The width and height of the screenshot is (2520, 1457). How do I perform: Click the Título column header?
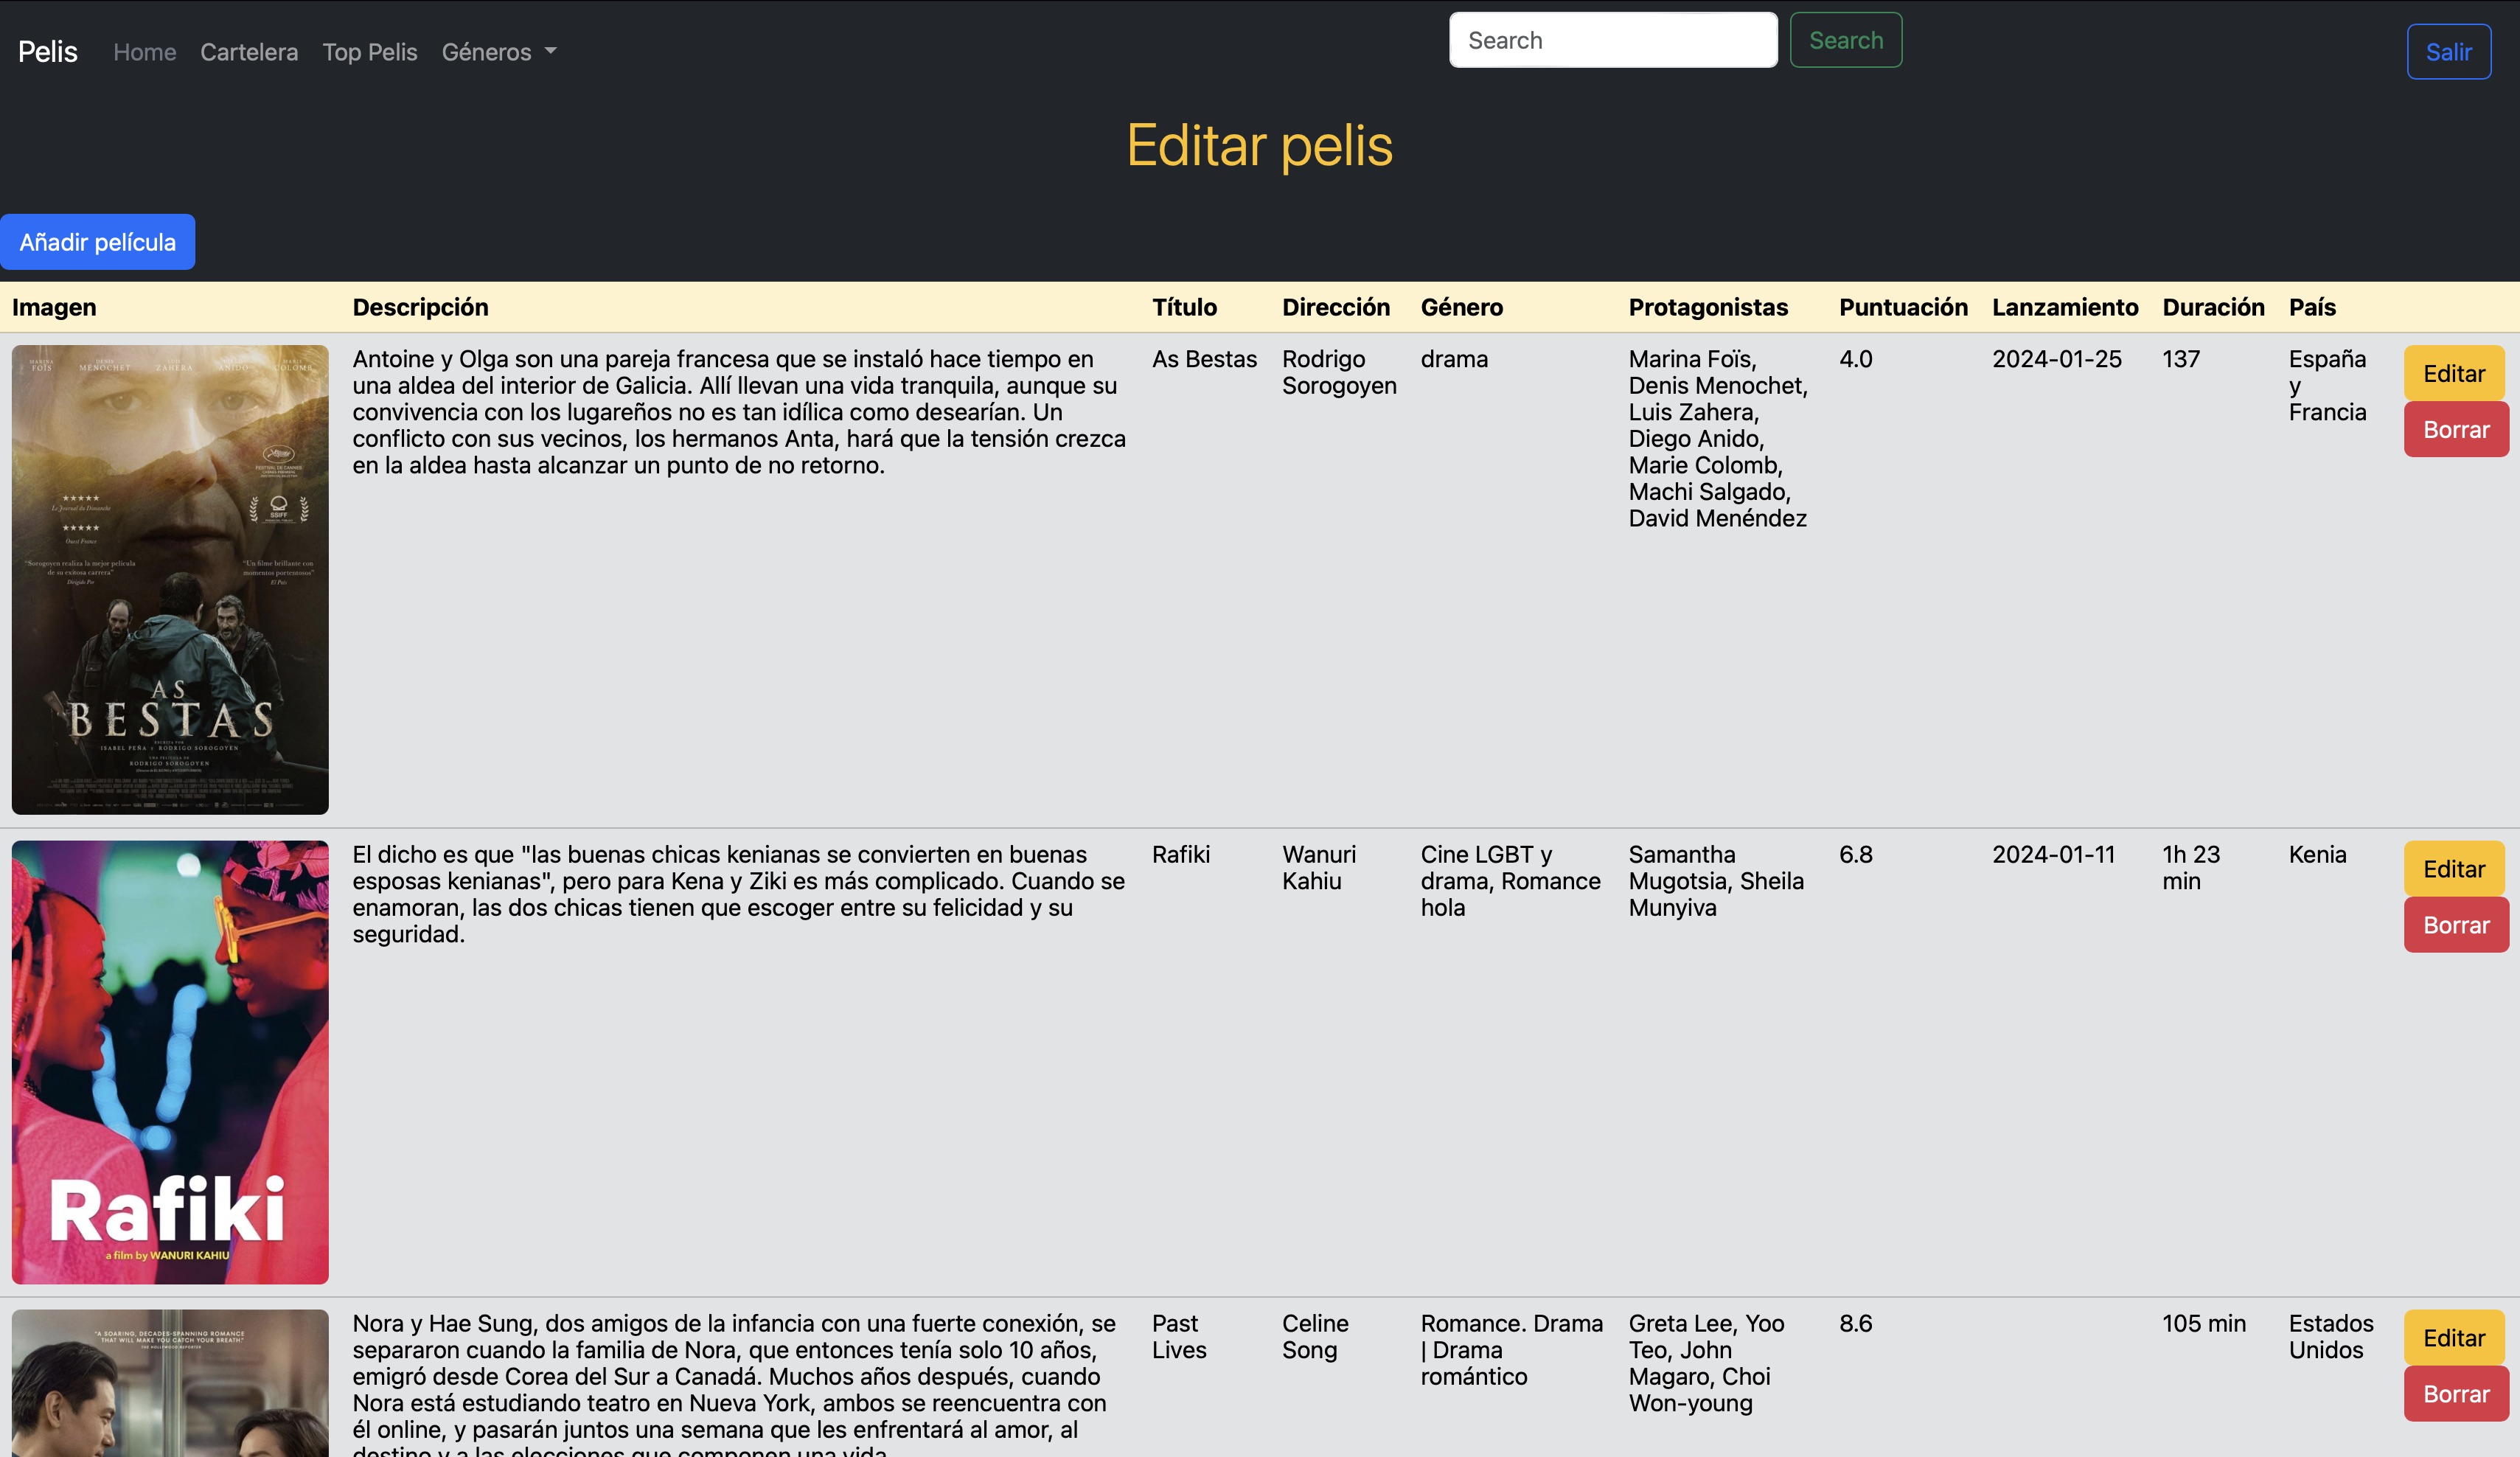pos(1183,307)
